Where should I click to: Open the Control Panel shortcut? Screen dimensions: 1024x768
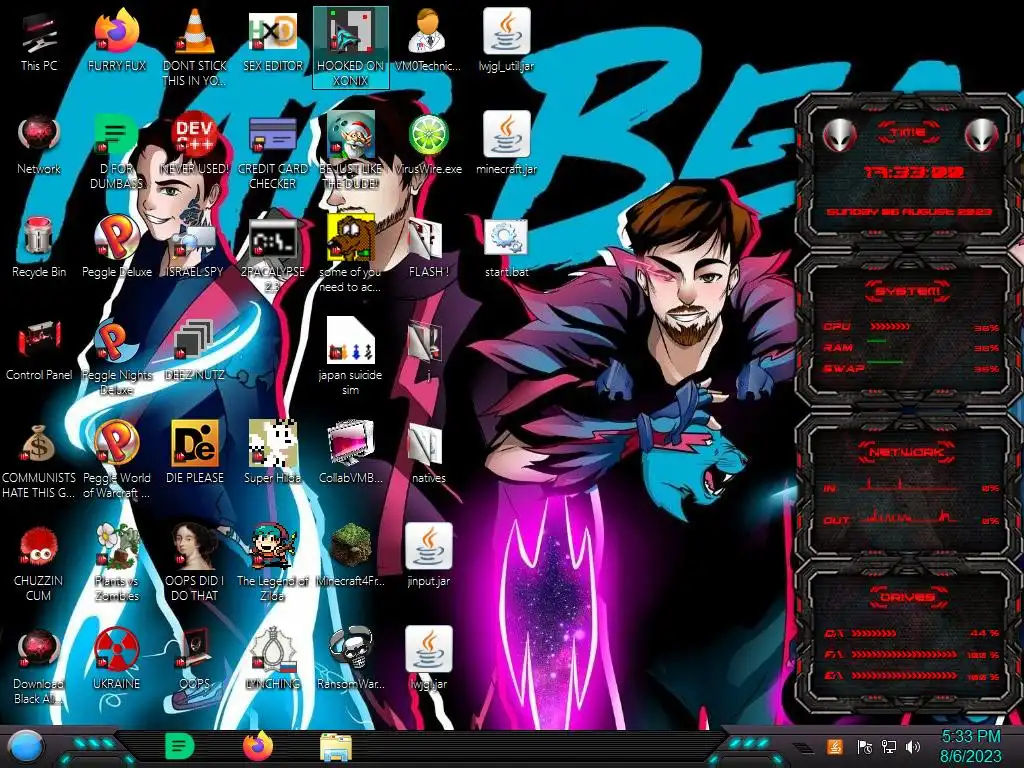[x=39, y=350]
